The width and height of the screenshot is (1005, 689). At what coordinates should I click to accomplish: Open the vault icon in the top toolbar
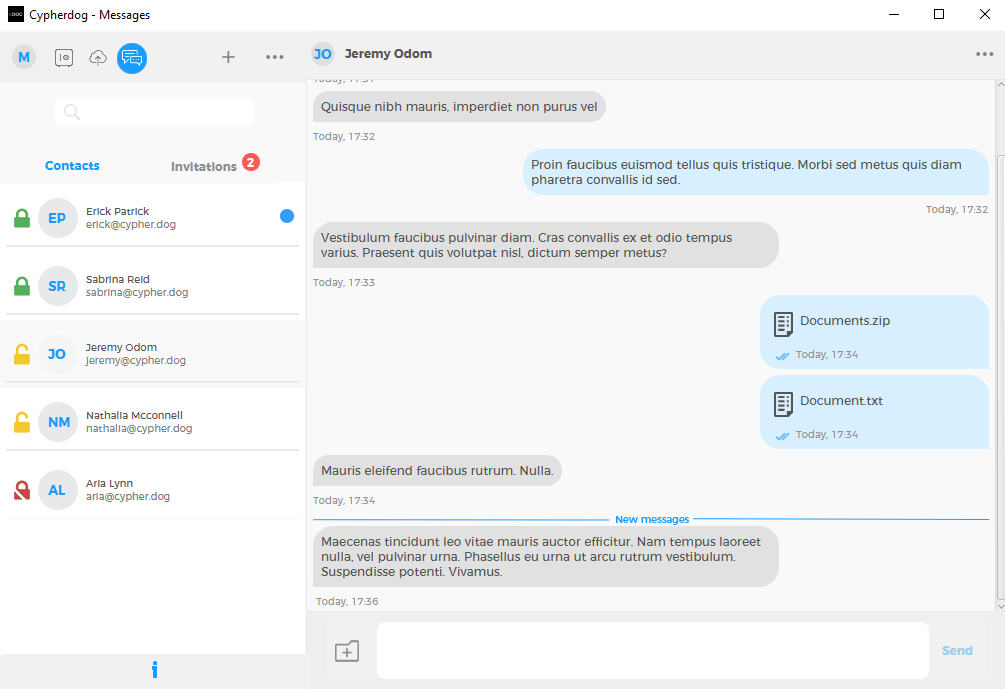click(x=63, y=57)
